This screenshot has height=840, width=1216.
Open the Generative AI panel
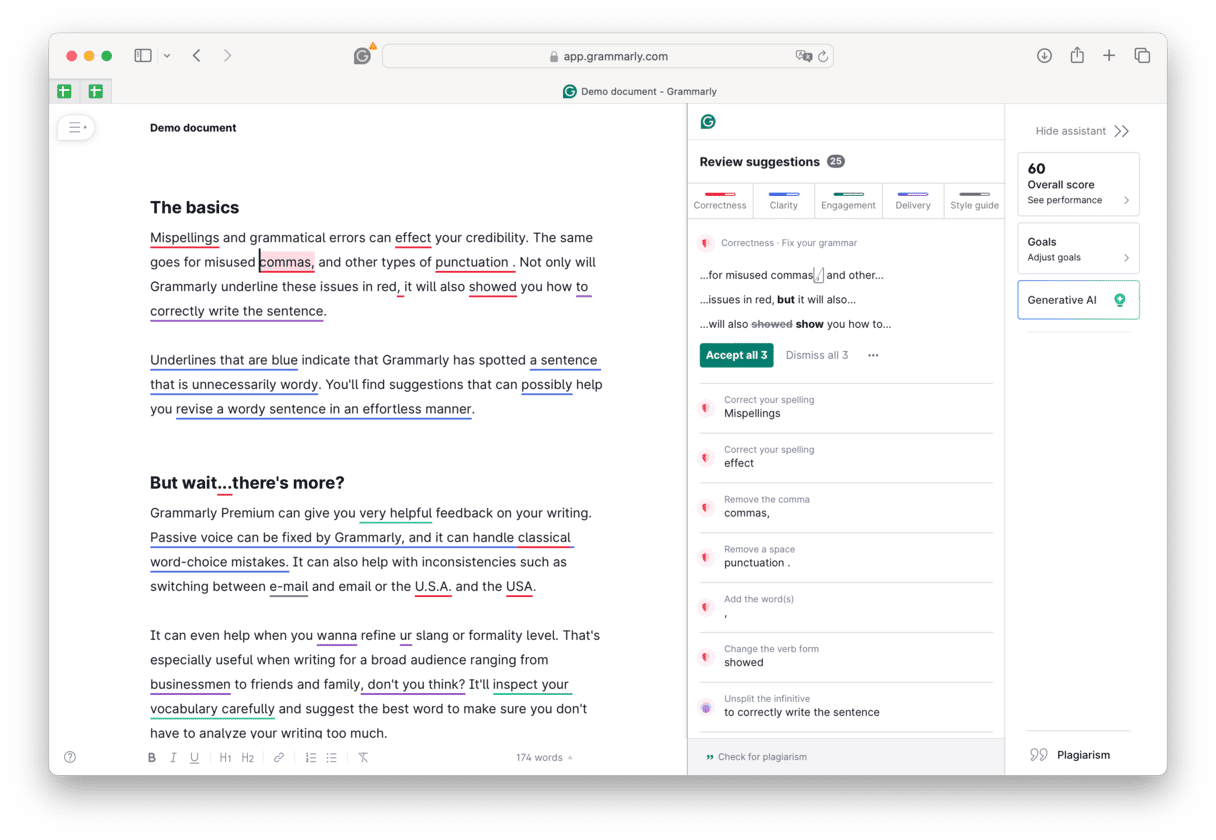1078,300
